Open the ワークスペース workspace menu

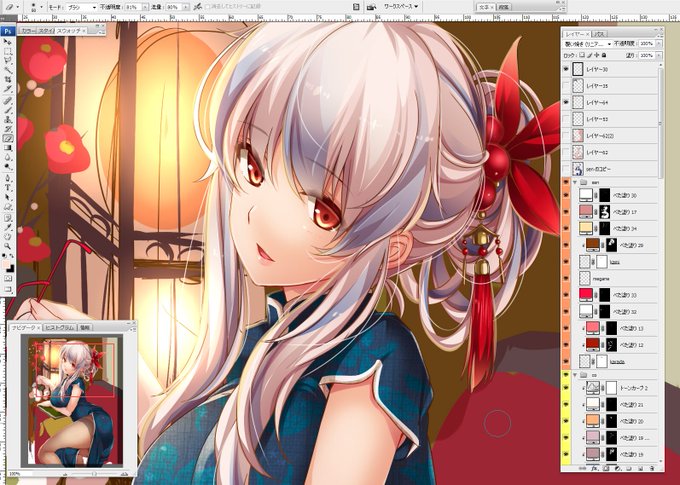(x=401, y=7)
